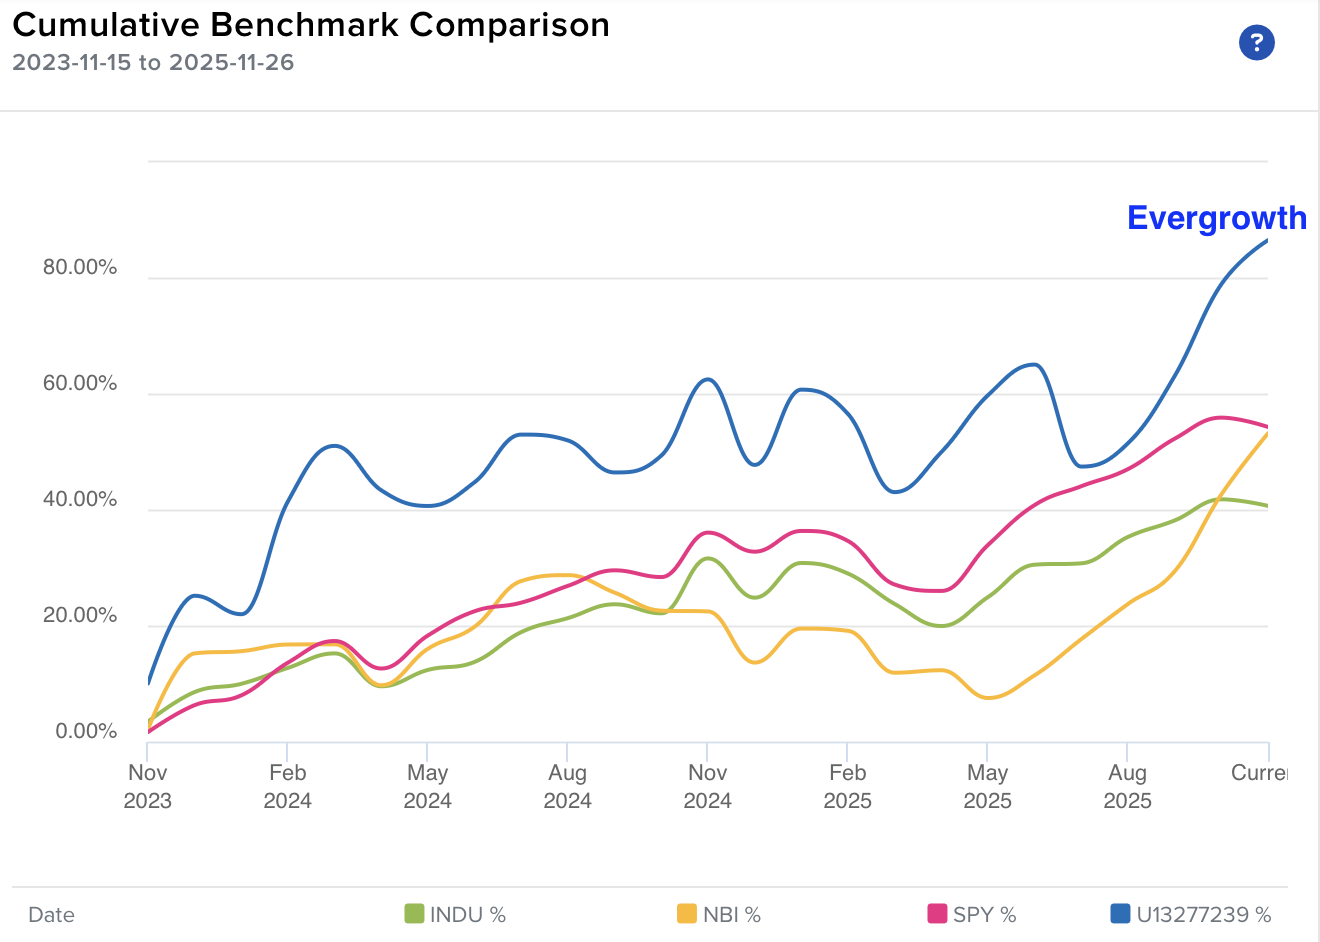Screen dimensions: 1320x942
Task: Click the date range subtitle text
Action: click(x=153, y=62)
